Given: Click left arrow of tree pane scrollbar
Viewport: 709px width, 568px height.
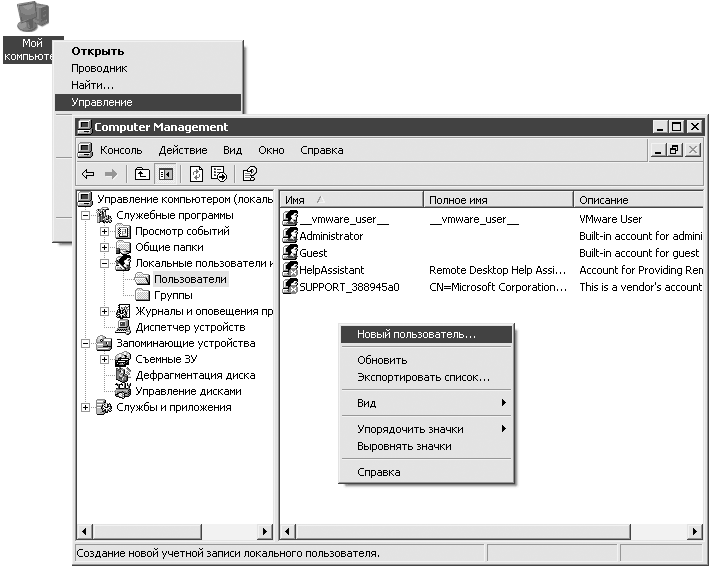Looking at the screenshot, I should (x=85, y=531).
